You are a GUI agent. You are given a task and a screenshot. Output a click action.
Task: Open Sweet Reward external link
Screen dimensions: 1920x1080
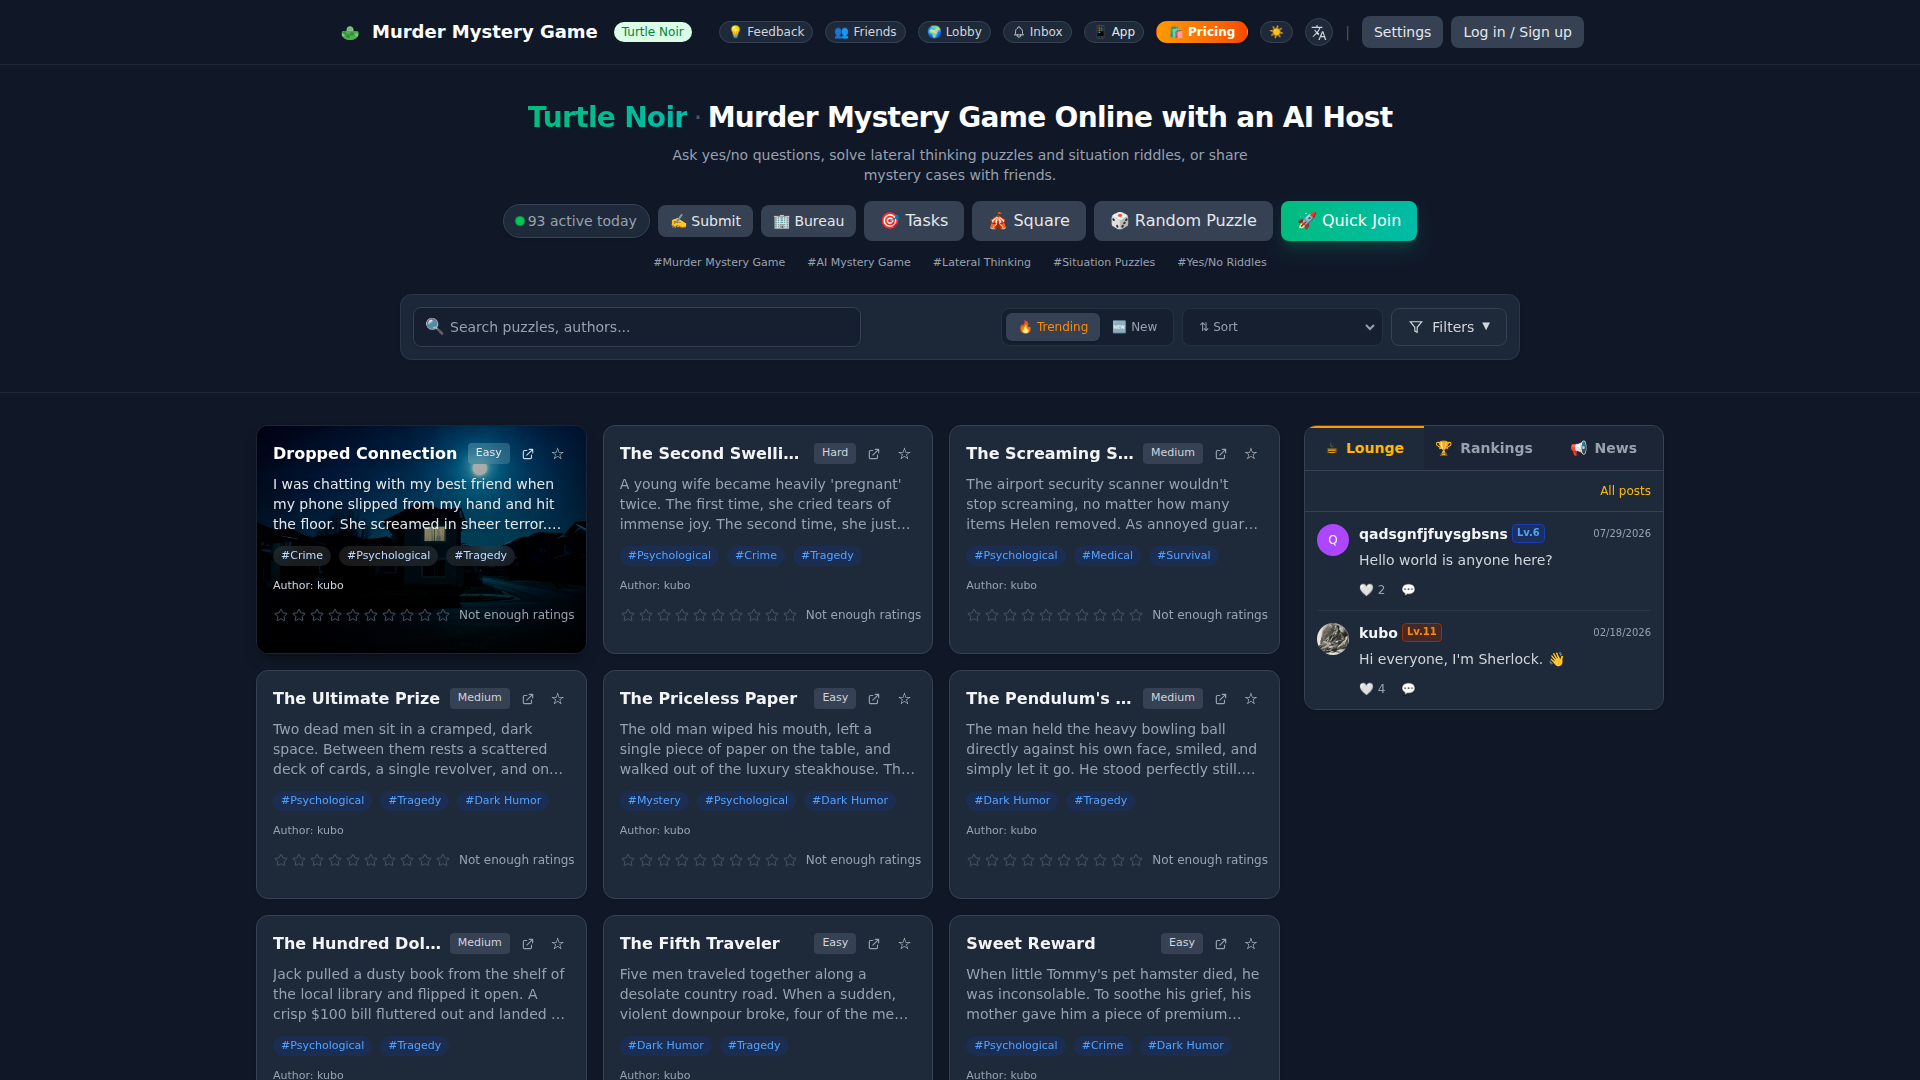[1221, 944]
